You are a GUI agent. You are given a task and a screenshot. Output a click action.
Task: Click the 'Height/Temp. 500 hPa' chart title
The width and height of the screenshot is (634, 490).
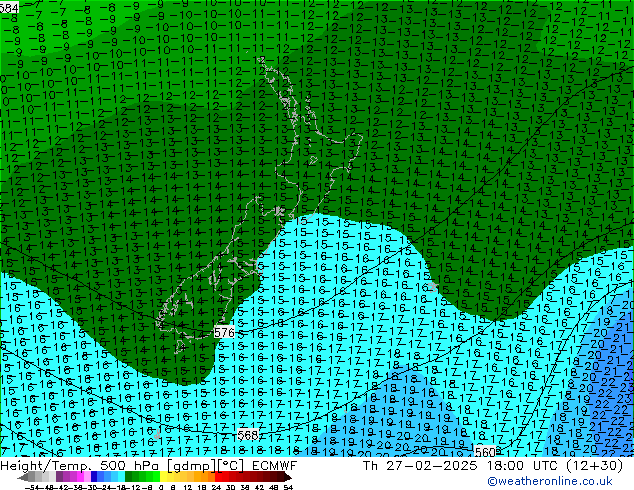[78, 466]
